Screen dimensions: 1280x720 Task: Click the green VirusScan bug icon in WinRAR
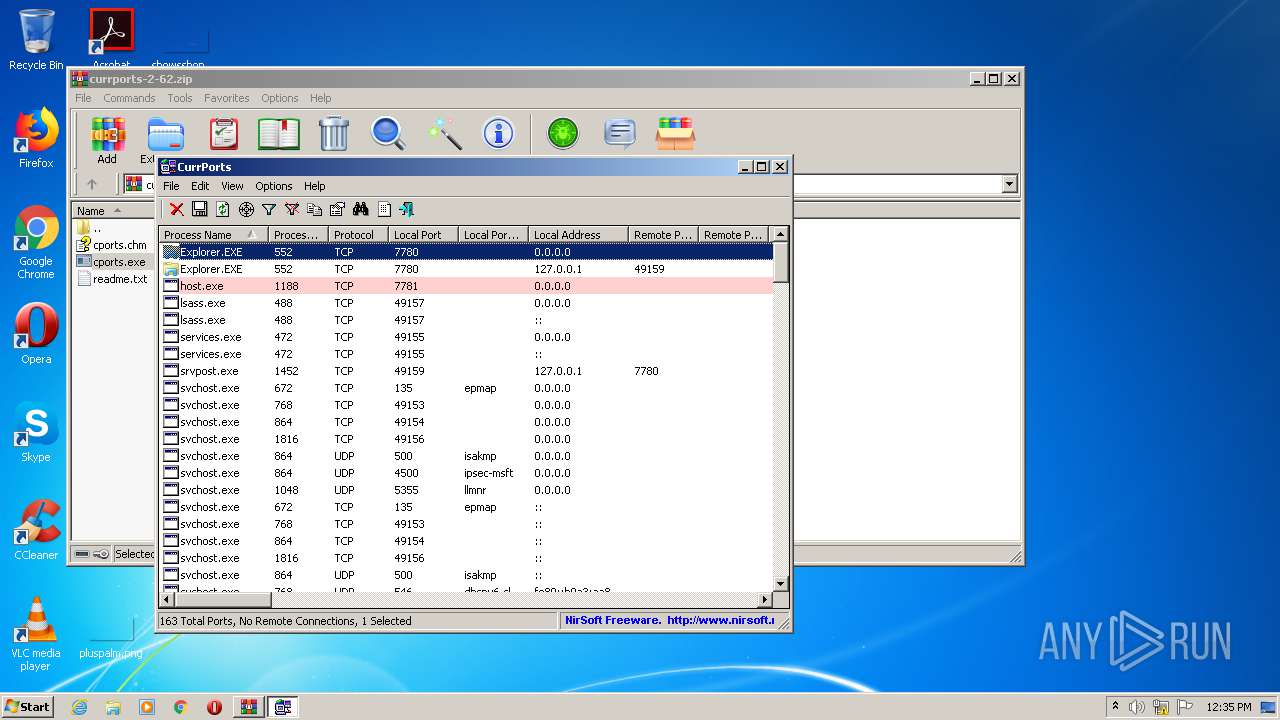tap(563, 133)
